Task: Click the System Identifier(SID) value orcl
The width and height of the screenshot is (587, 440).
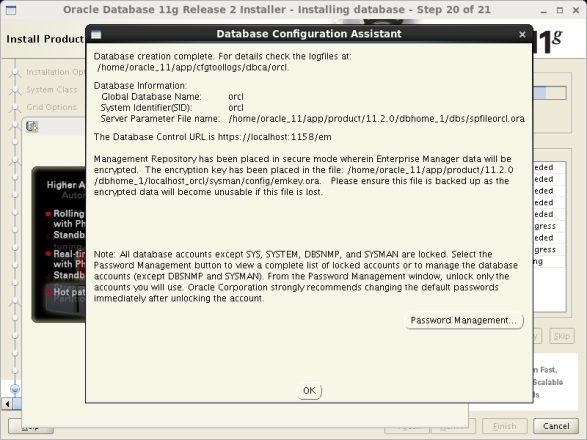Action: (x=236, y=108)
